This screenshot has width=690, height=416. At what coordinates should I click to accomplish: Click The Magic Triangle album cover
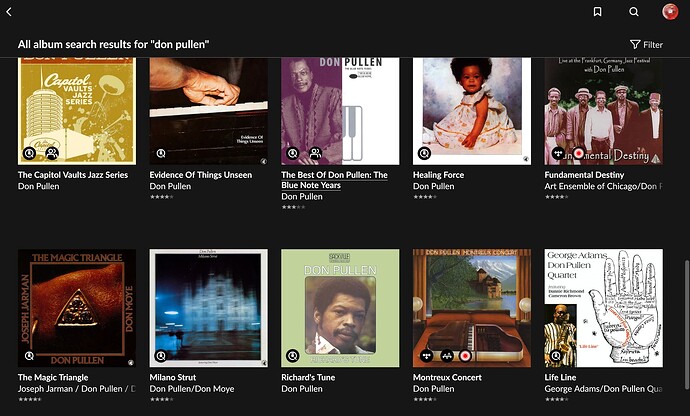[x=77, y=307]
